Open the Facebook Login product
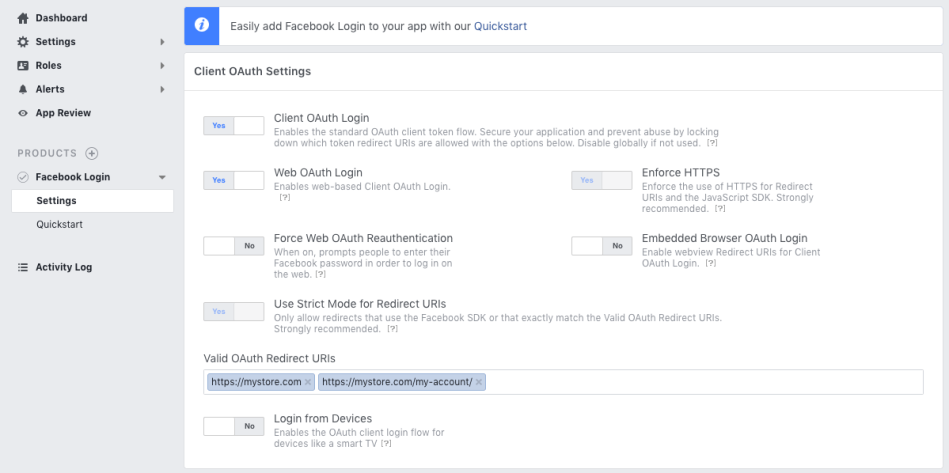This screenshot has width=949, height=473. pyautogui.click(x=73, y=177)
